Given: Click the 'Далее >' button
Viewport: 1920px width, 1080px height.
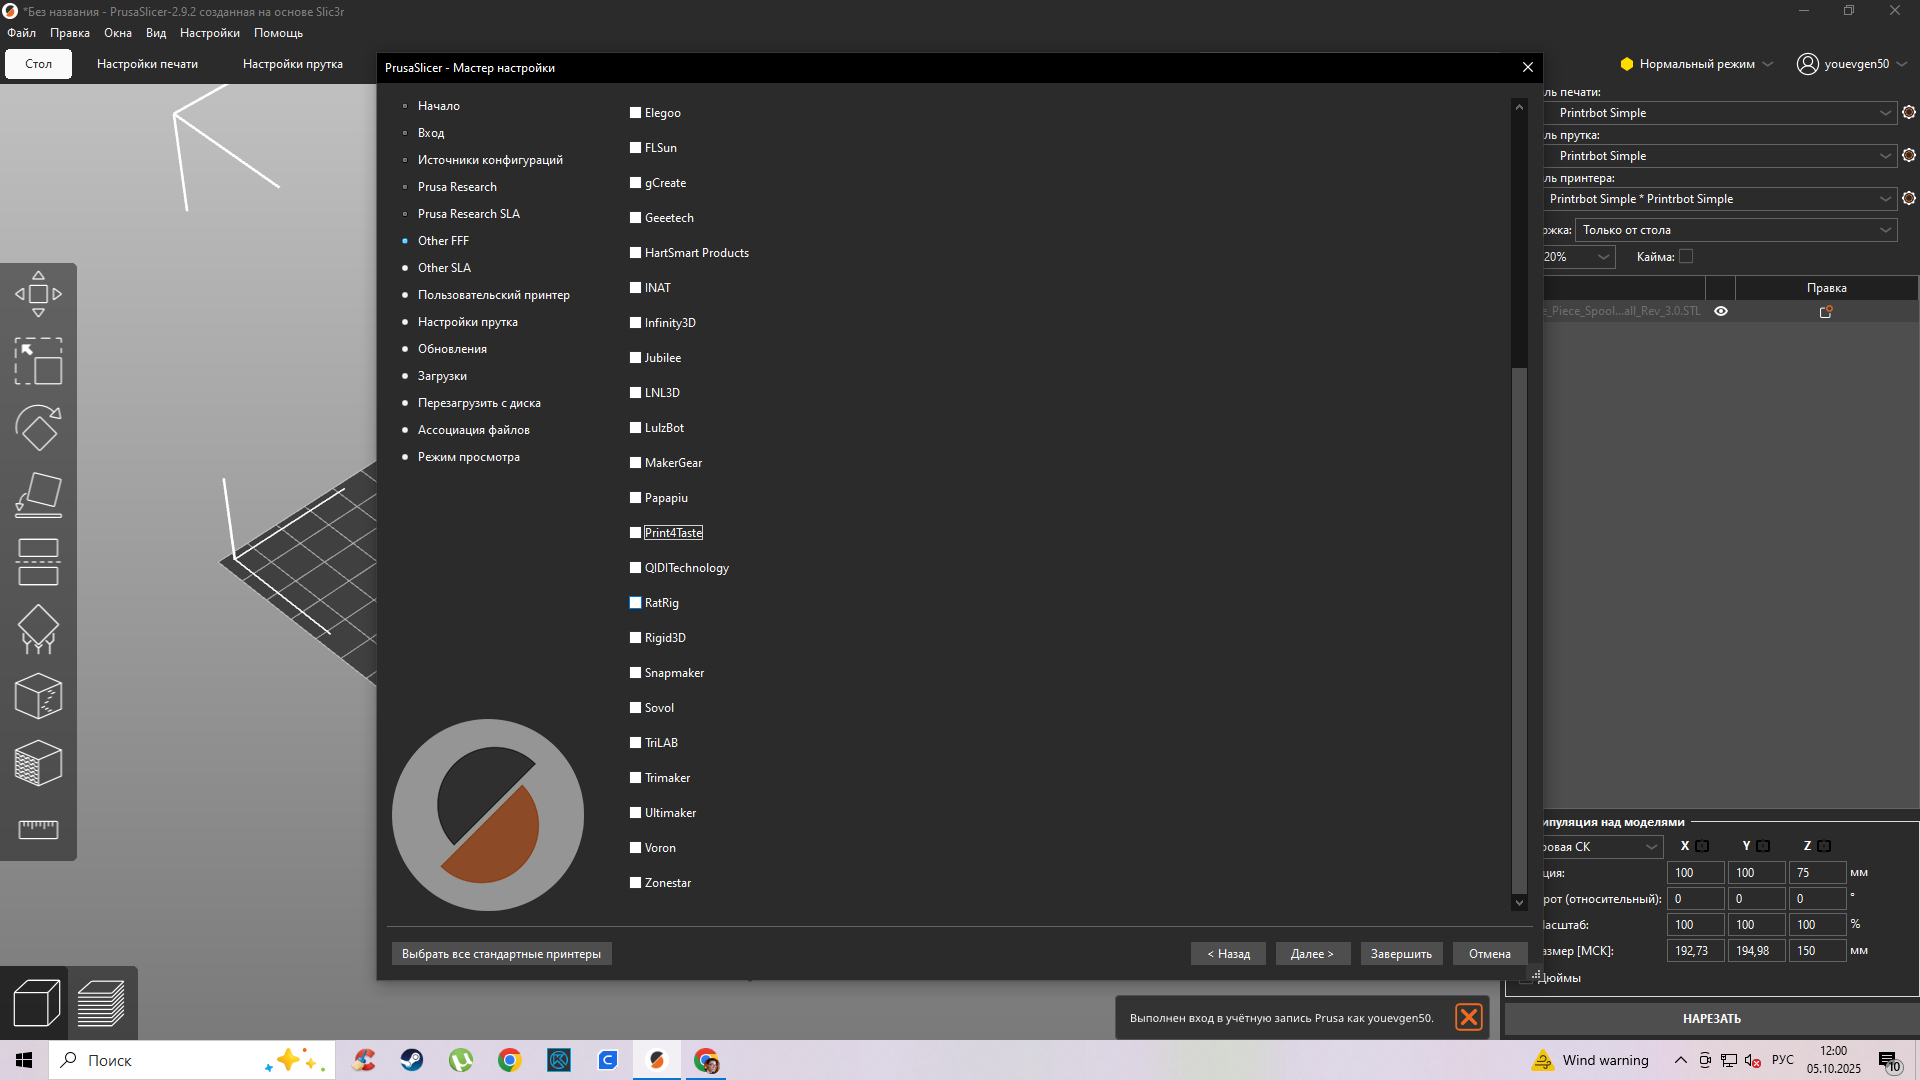Looking at the screenshot, I should click(x=1312, y=954).
